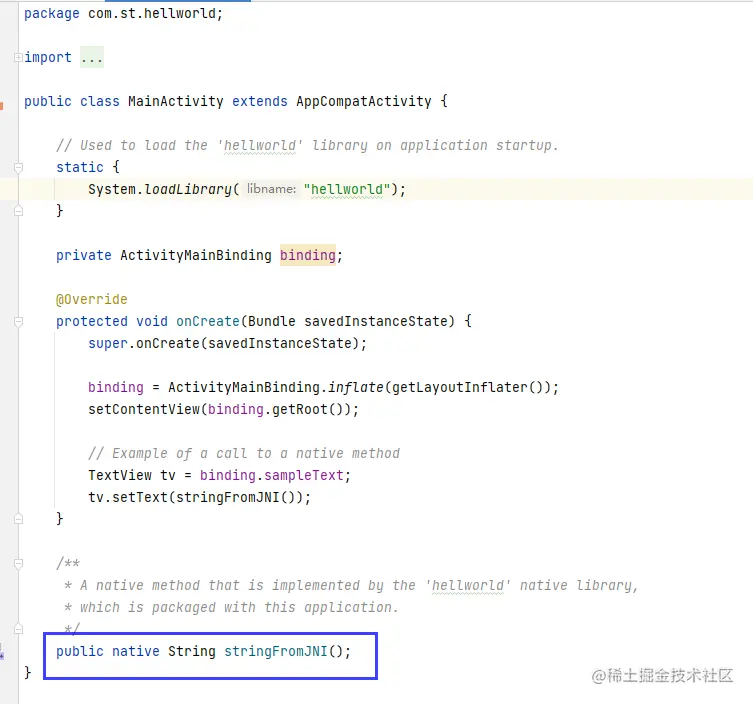Click stringFromJNI in native method declaration

tap(276, 652)
